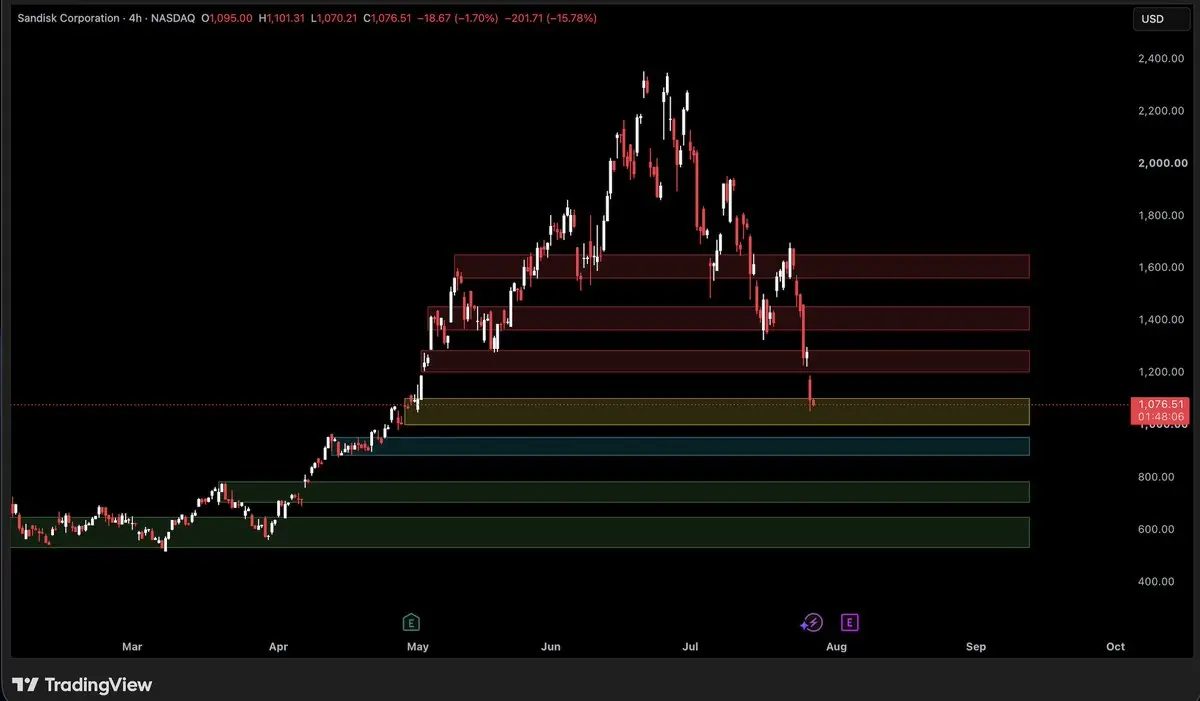
Task: Click the green earnings E icon near May
Action: pos(411,622)
